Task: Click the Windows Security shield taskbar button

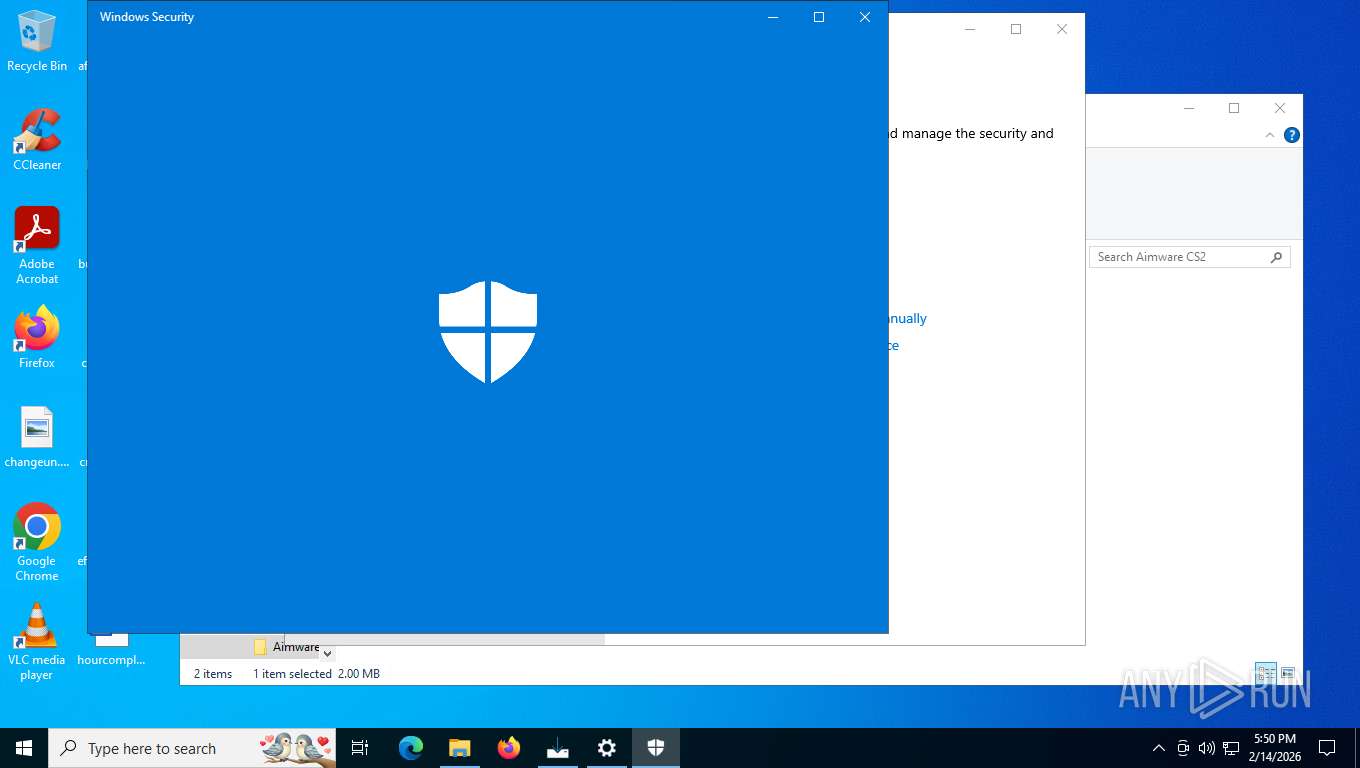Action: pos(656,748)
